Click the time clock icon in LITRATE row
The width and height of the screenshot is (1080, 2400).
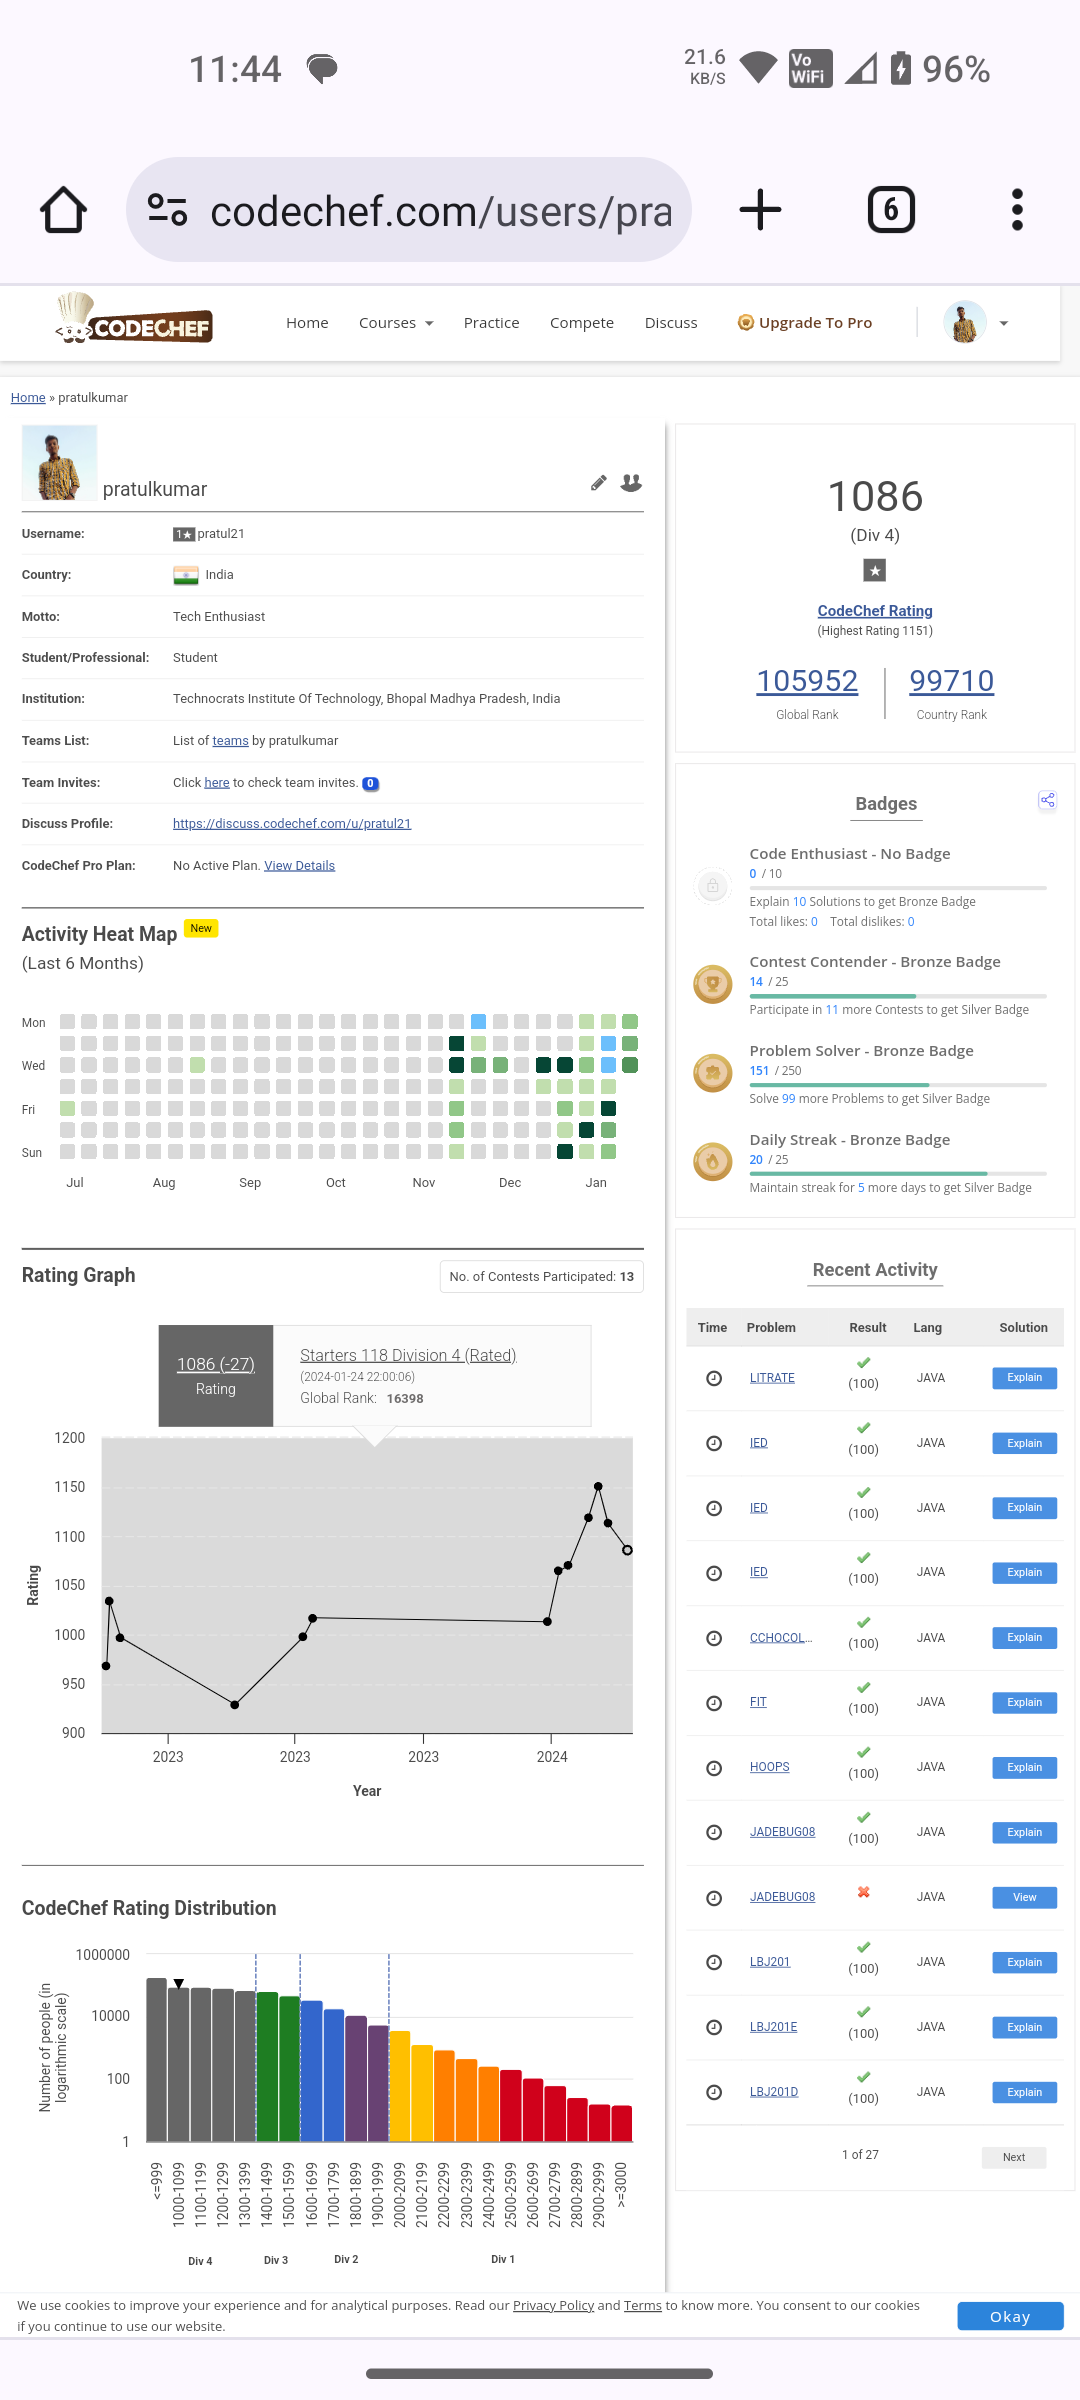pyautogui.click(x=714, y=1379)
